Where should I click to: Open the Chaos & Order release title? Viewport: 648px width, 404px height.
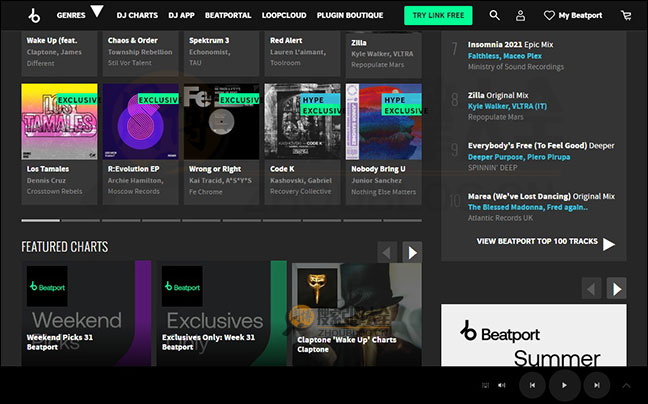click(133, 40)
